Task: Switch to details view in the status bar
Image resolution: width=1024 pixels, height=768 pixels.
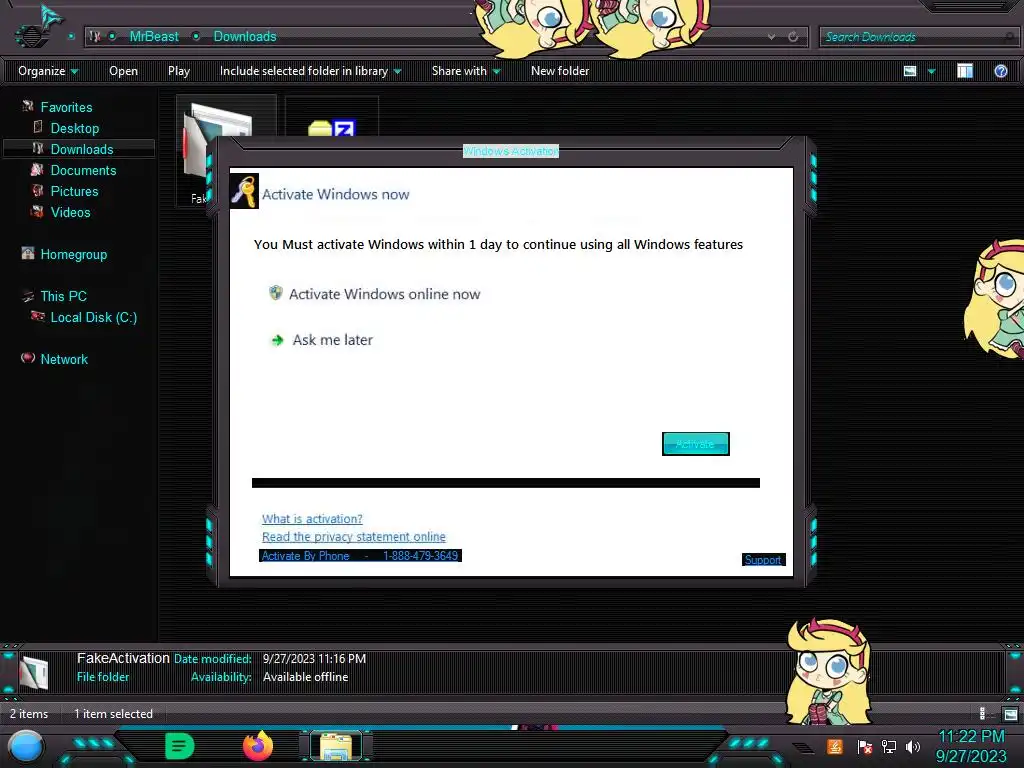Action: 984,714
